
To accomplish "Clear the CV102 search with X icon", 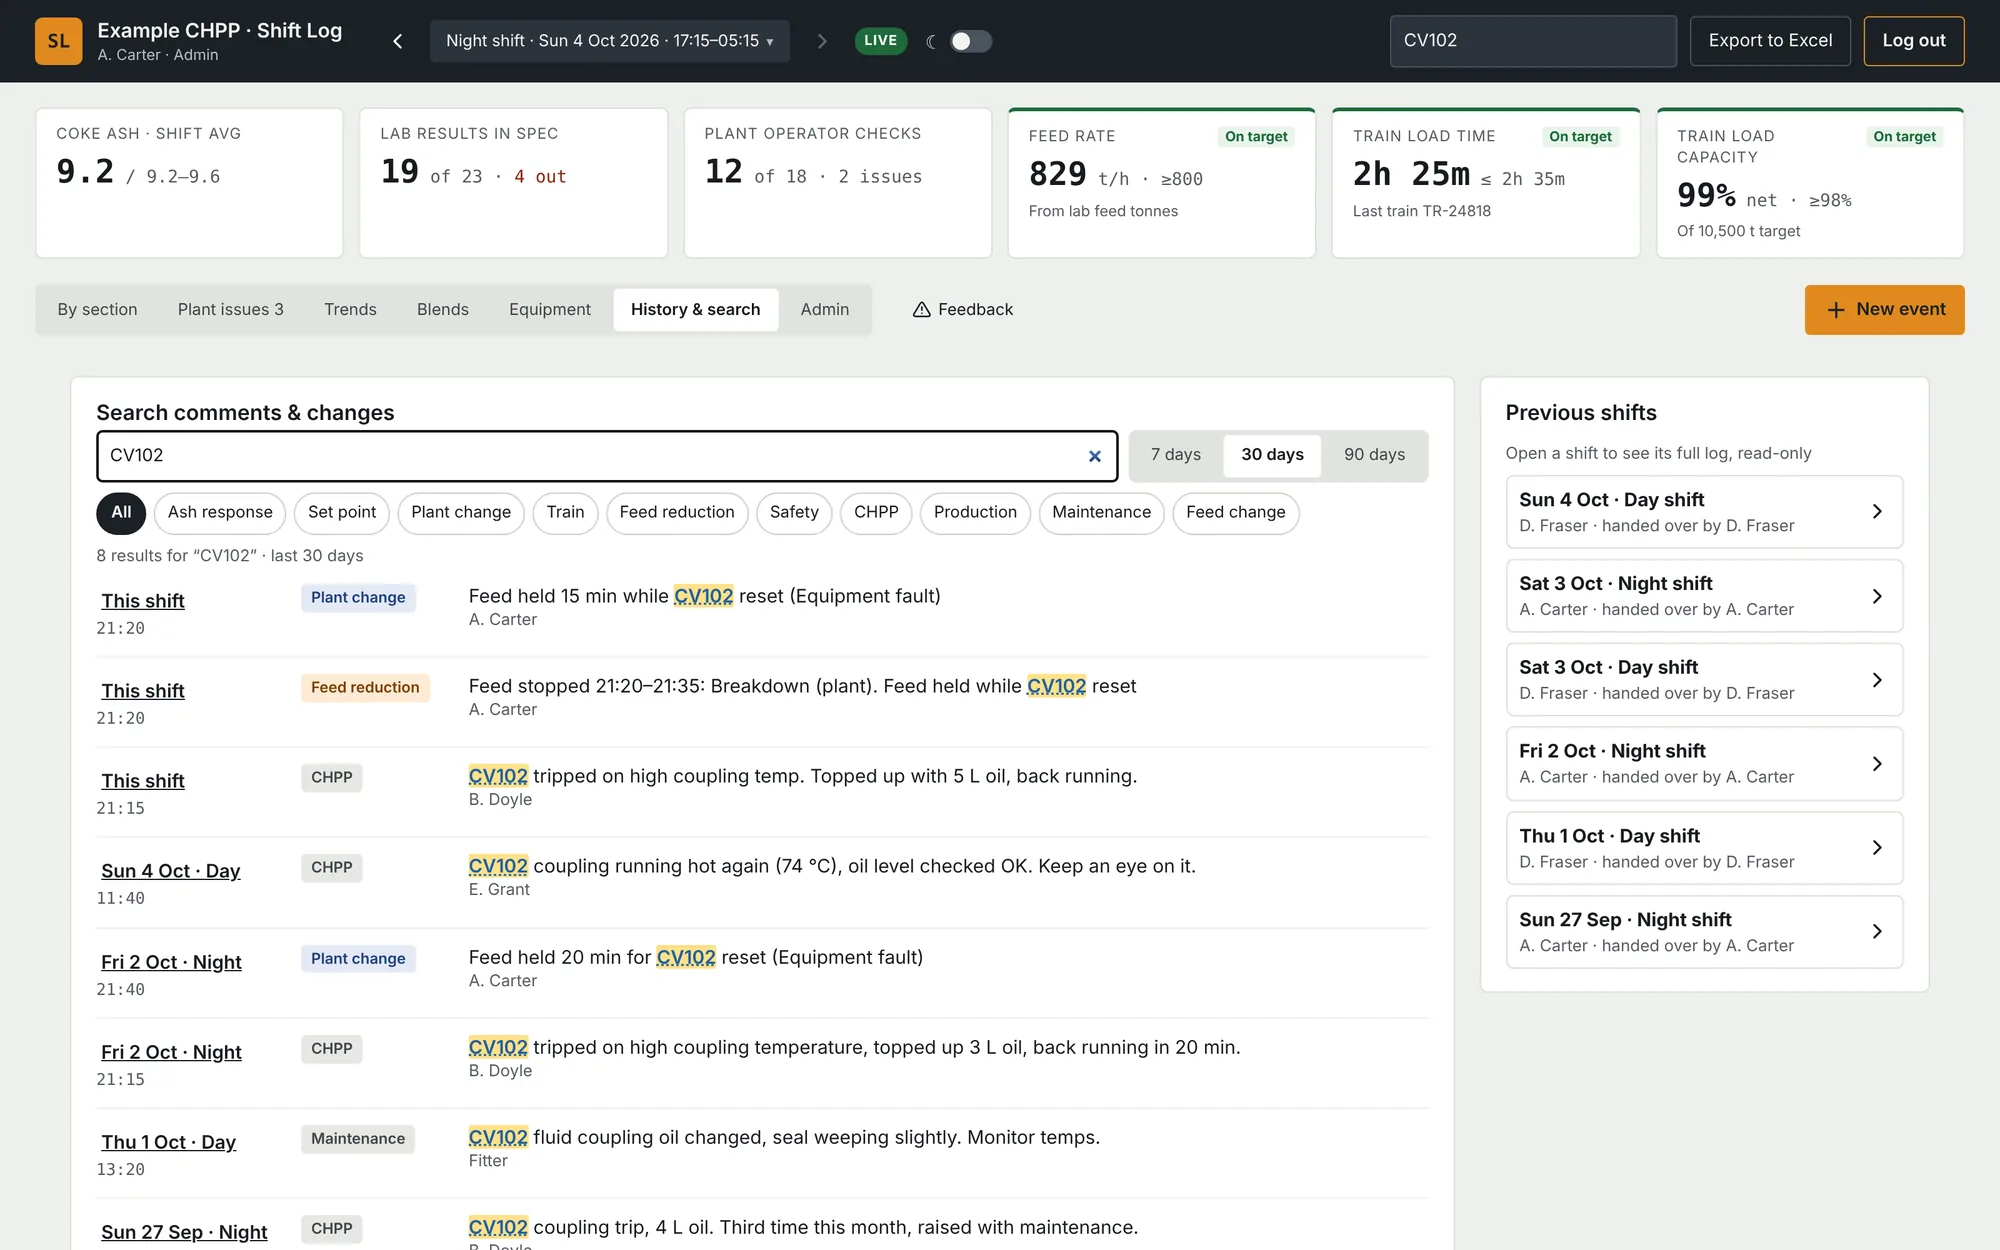I will [x=1095, y=456].
